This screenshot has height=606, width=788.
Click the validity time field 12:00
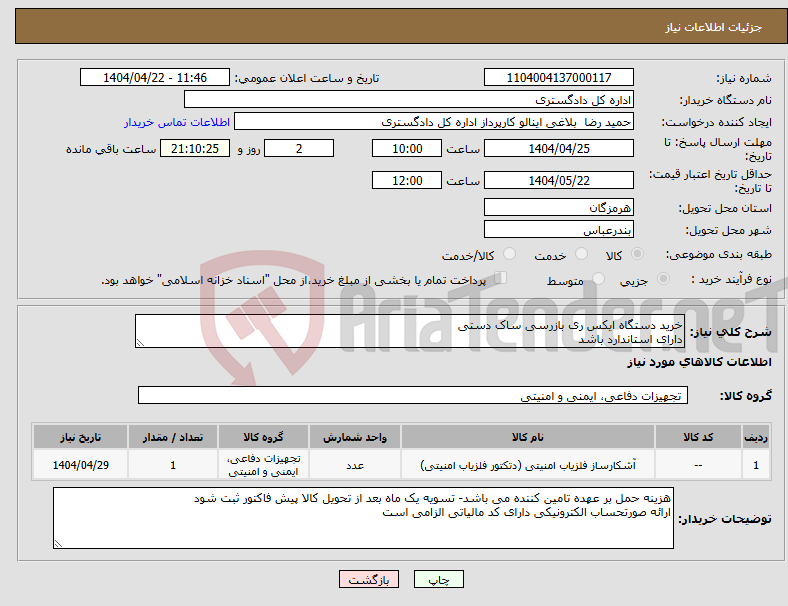tap(407, 180)
